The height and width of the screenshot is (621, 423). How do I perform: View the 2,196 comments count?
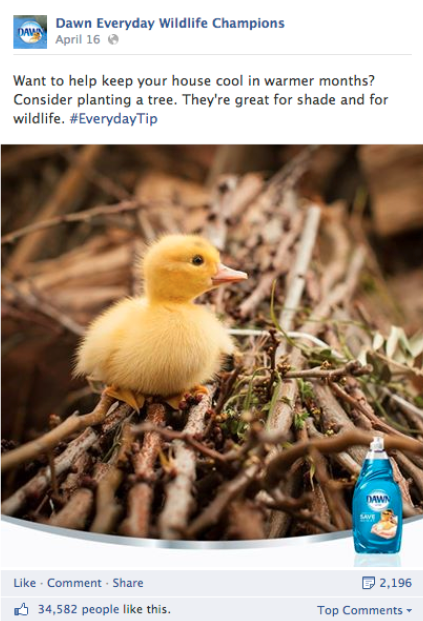(x=395, y=583)
